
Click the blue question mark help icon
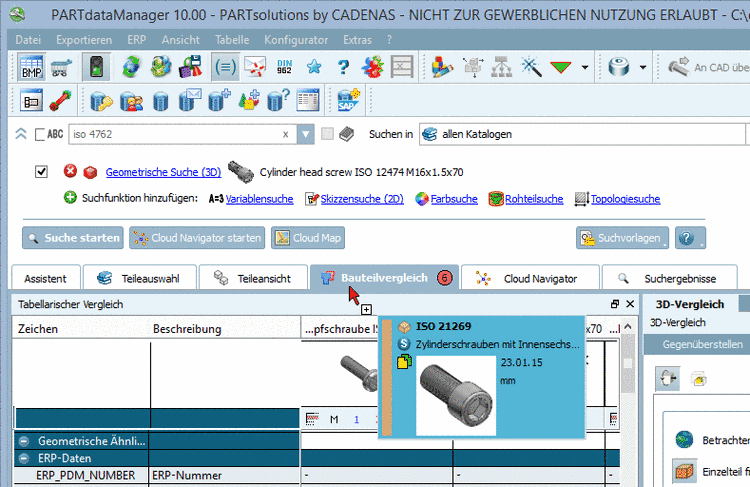pyautogui.click(x=343, y=67)
